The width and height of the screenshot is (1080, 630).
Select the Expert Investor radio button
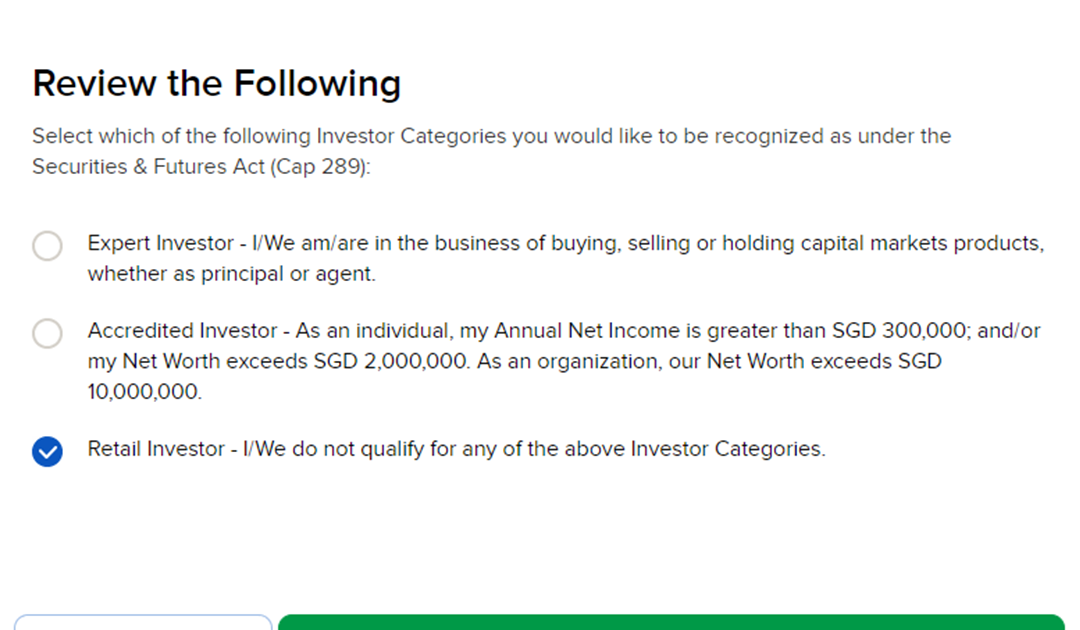point(47,245)
